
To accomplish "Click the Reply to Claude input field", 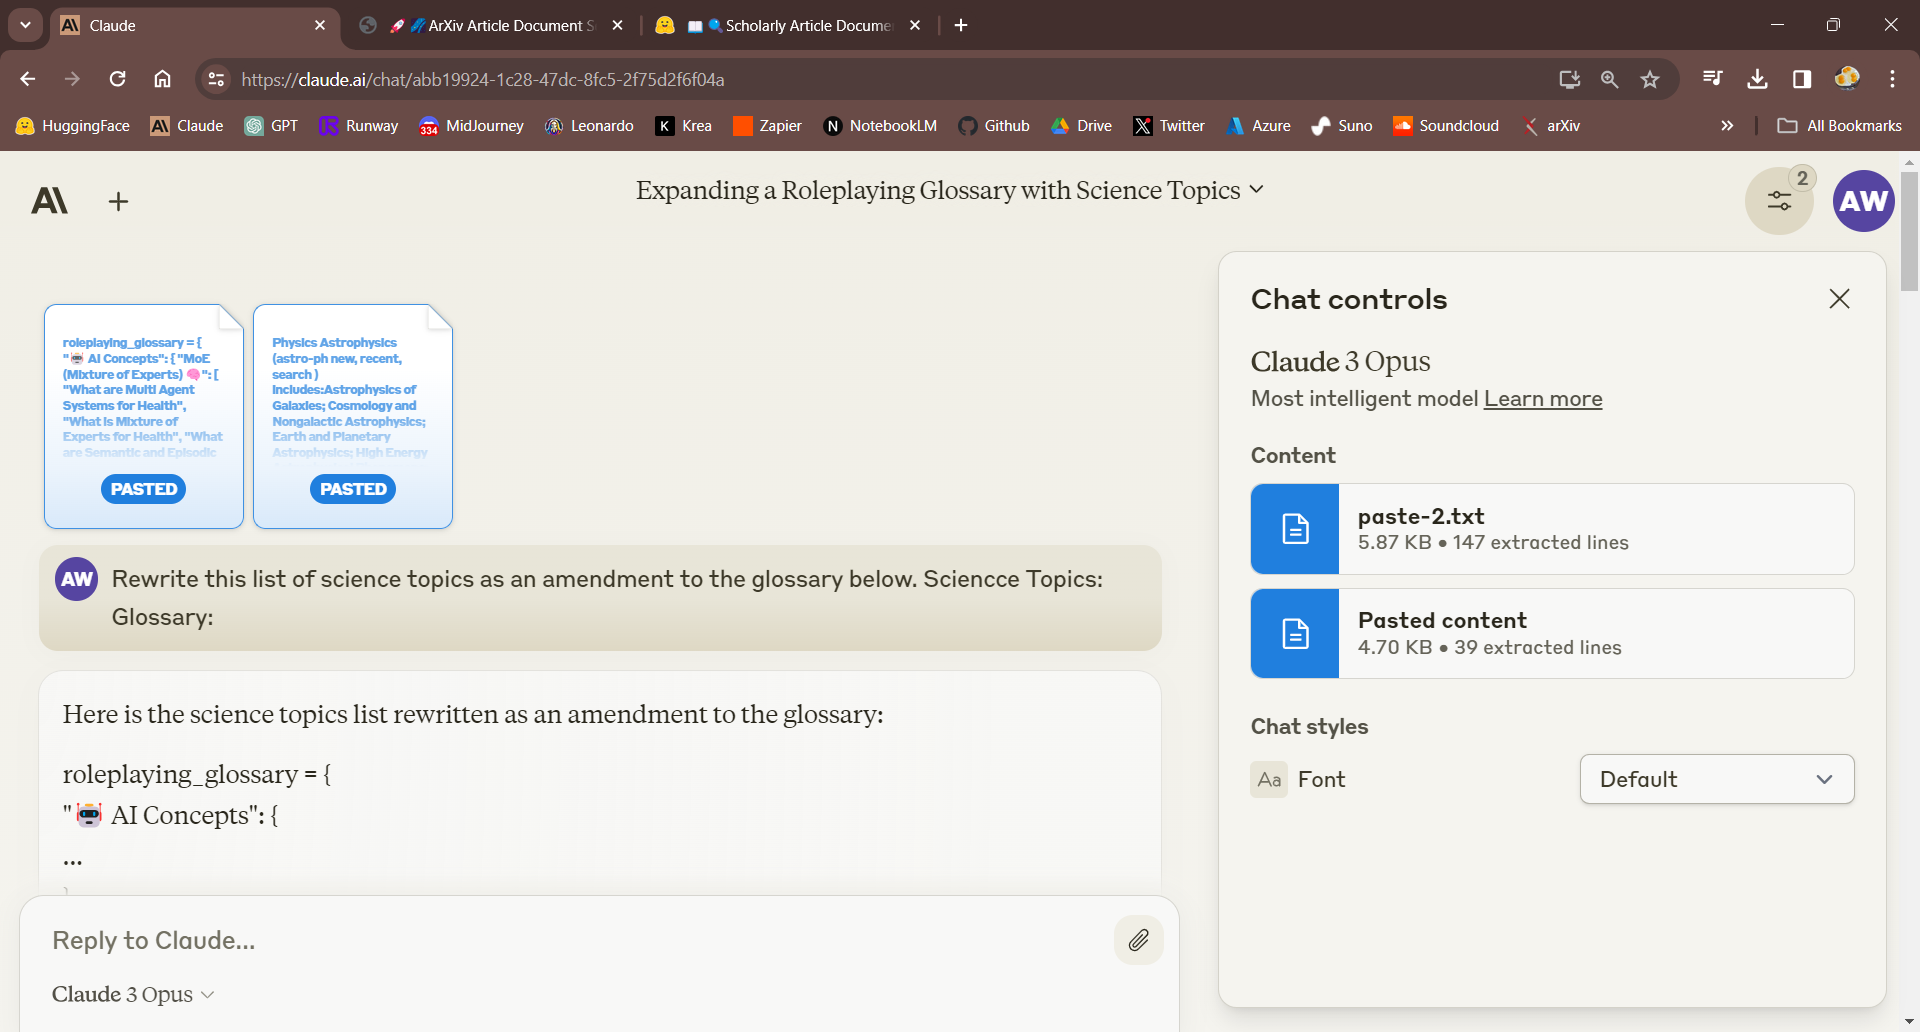I will pos(570,940).
